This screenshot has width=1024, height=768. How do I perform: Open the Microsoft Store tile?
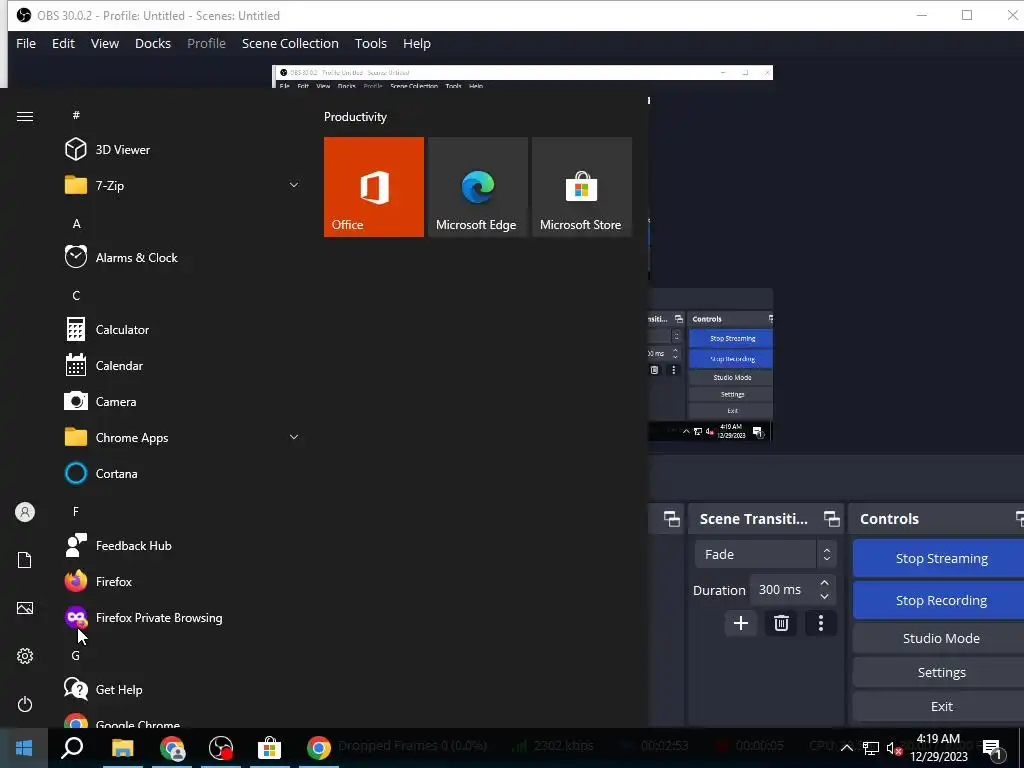tap(582, 187)
